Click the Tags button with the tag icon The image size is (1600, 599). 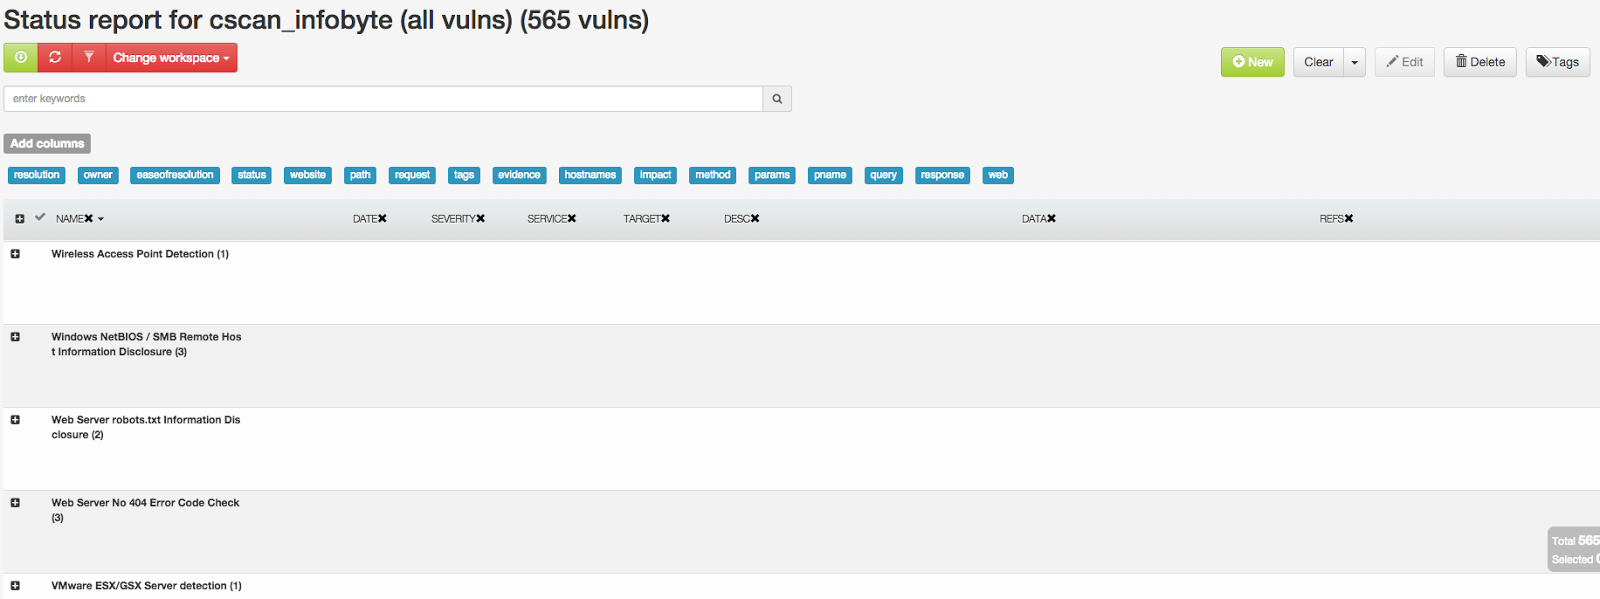pyautogui.click(x=1557, y=62)
